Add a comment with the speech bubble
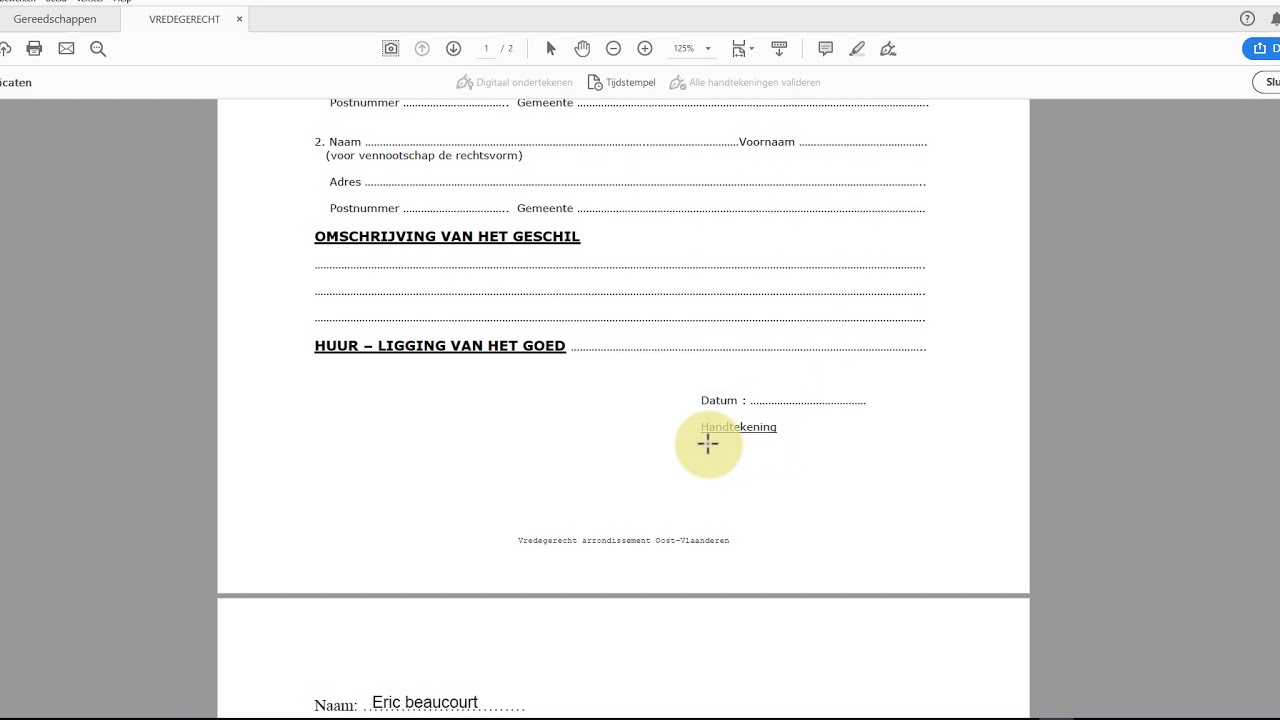Screen dimensions: 1280x720 (826, 48)
